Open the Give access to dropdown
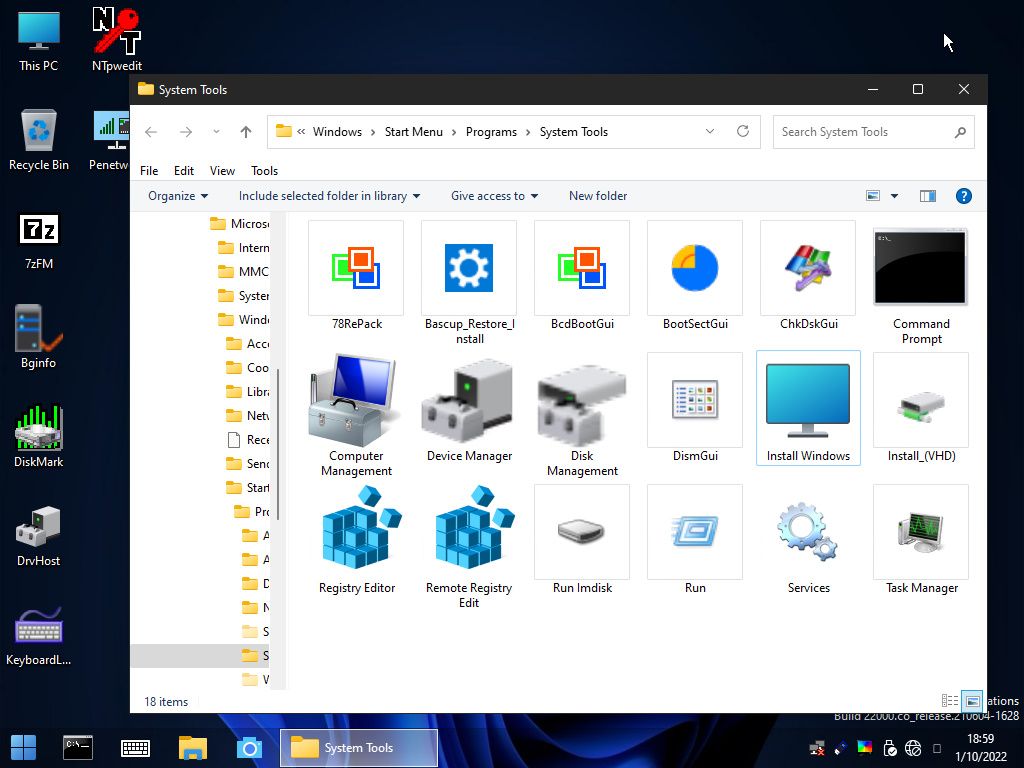The width and height of the screenshot is (1024, 768). [494, 196]
